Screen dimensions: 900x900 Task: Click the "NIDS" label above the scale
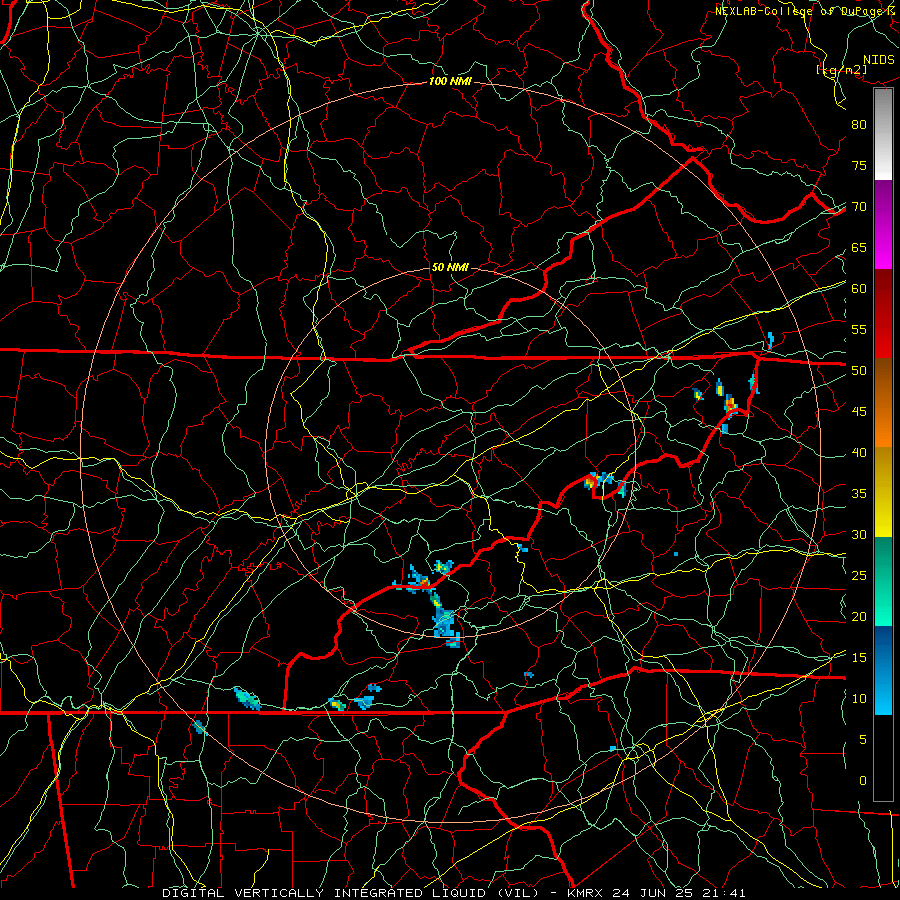click(878, 60)
